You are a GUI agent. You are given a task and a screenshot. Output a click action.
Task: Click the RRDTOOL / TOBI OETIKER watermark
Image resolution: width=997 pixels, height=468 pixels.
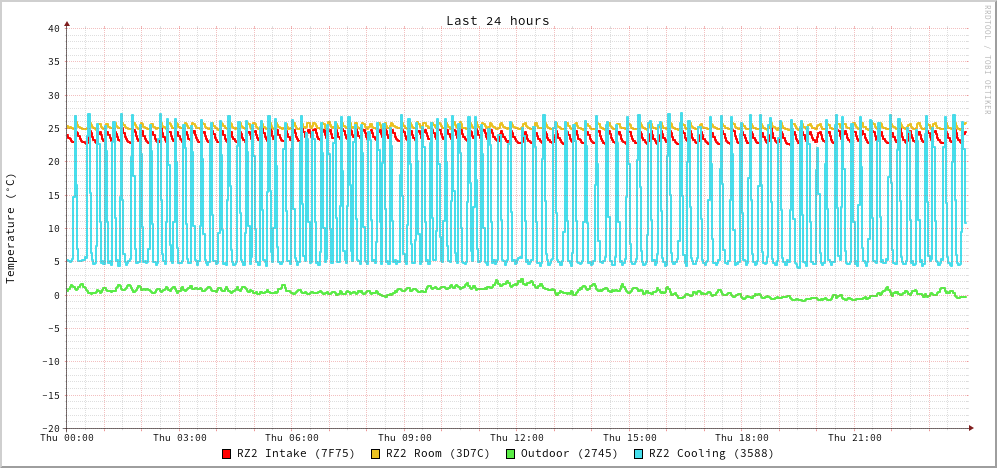coord(986,59)
